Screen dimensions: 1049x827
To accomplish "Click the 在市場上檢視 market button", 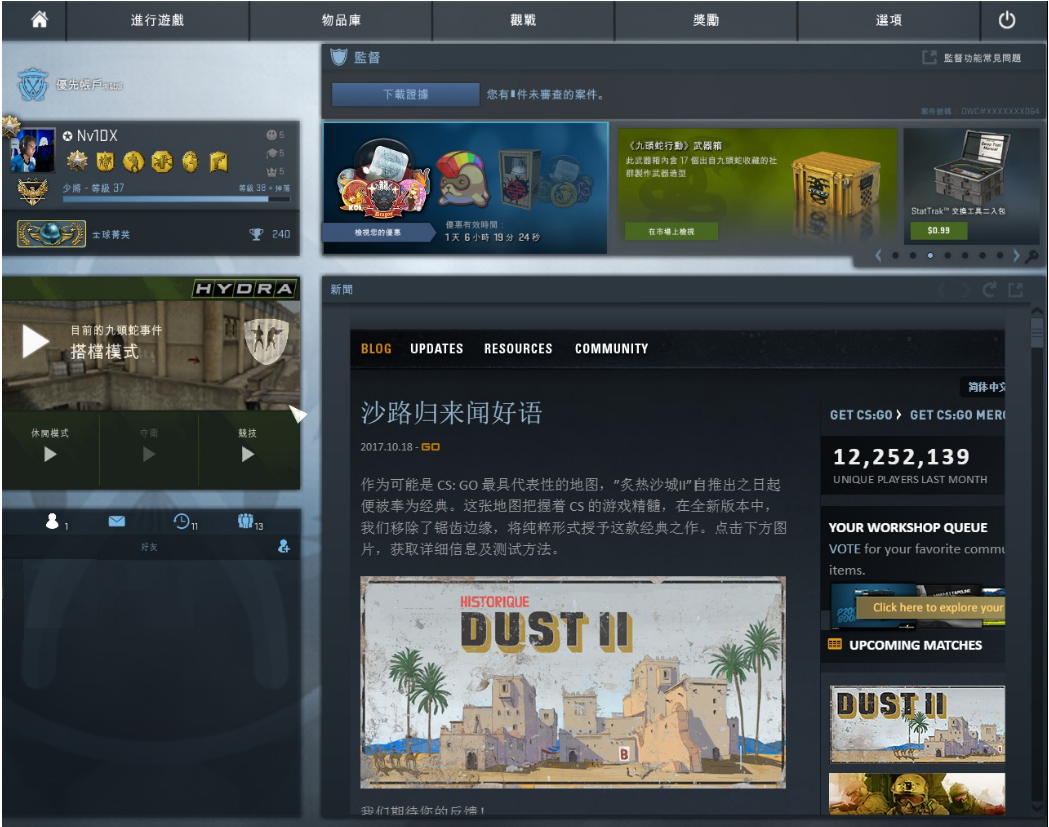I will pos(671,232).
